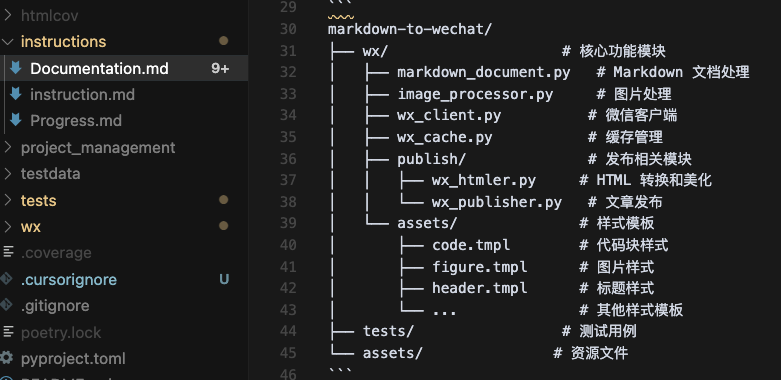
Task: Click the gear icon beside pyproject.toml
Action: (x=6, y=358)
